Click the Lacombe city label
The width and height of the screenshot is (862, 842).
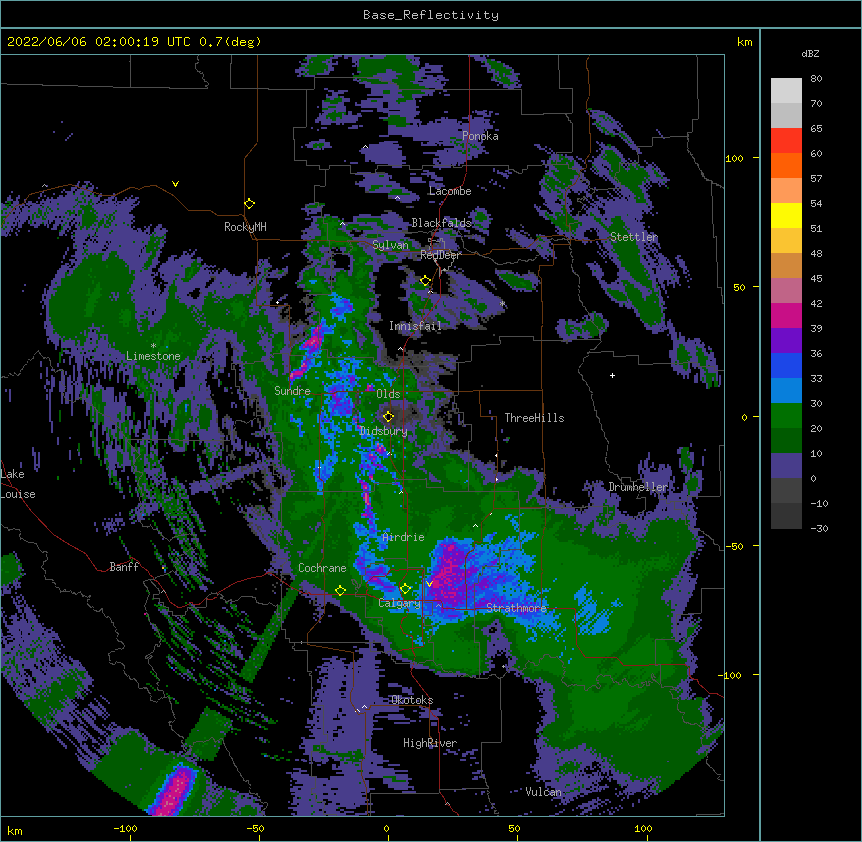(x=450, y=191)
